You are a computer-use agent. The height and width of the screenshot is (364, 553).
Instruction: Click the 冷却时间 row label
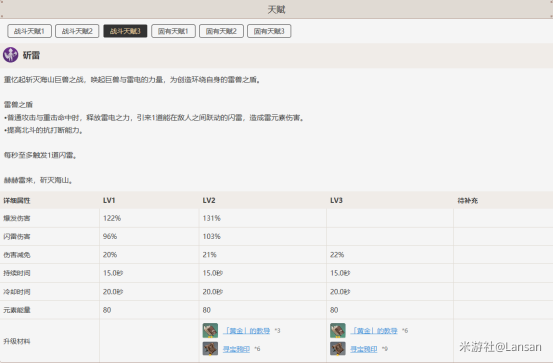click(17, 292)
